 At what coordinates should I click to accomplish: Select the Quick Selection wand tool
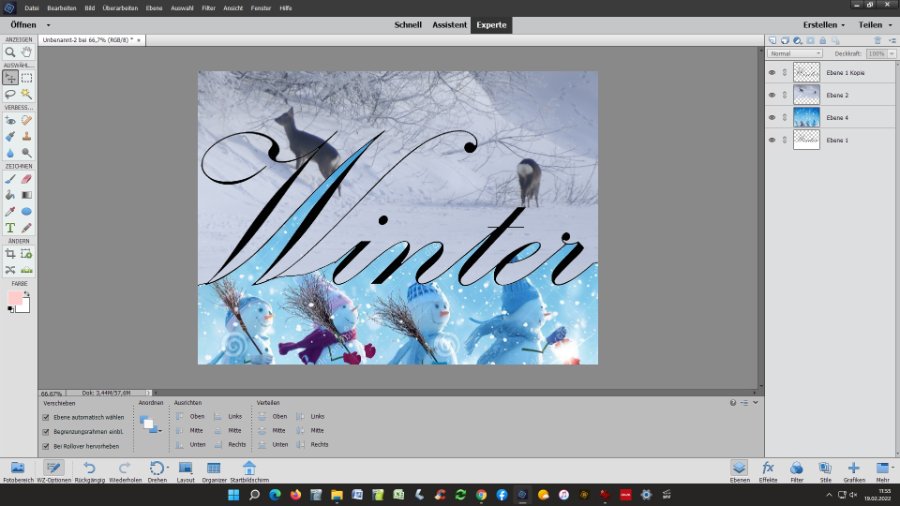(26, 94)
